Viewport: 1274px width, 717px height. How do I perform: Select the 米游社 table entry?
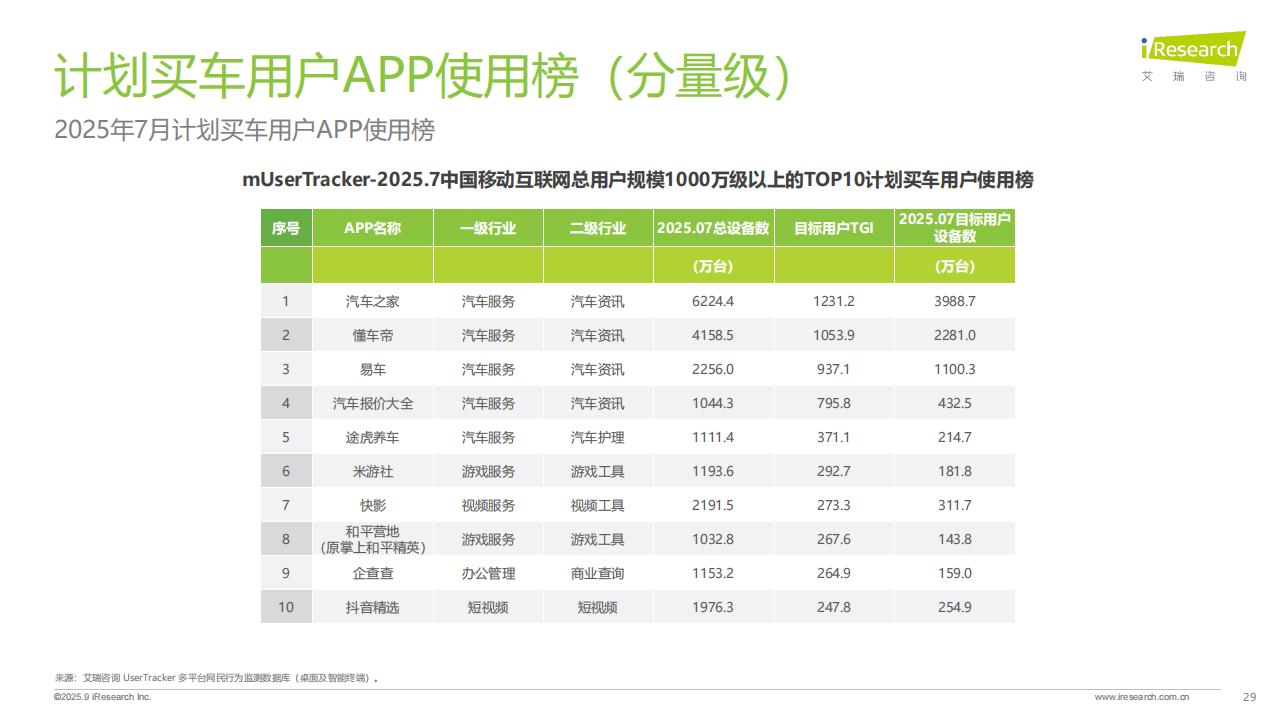coord(372,471)
